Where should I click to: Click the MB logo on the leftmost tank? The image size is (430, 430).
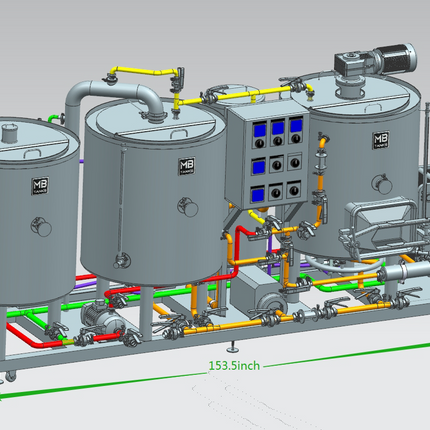40,186
